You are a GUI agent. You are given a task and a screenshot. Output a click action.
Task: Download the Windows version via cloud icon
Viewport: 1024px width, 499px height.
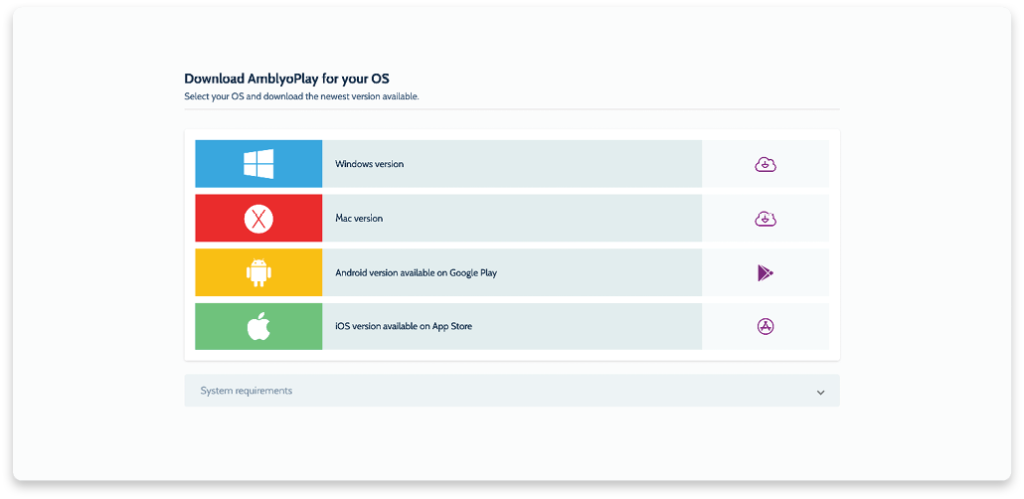pos(765,165)
